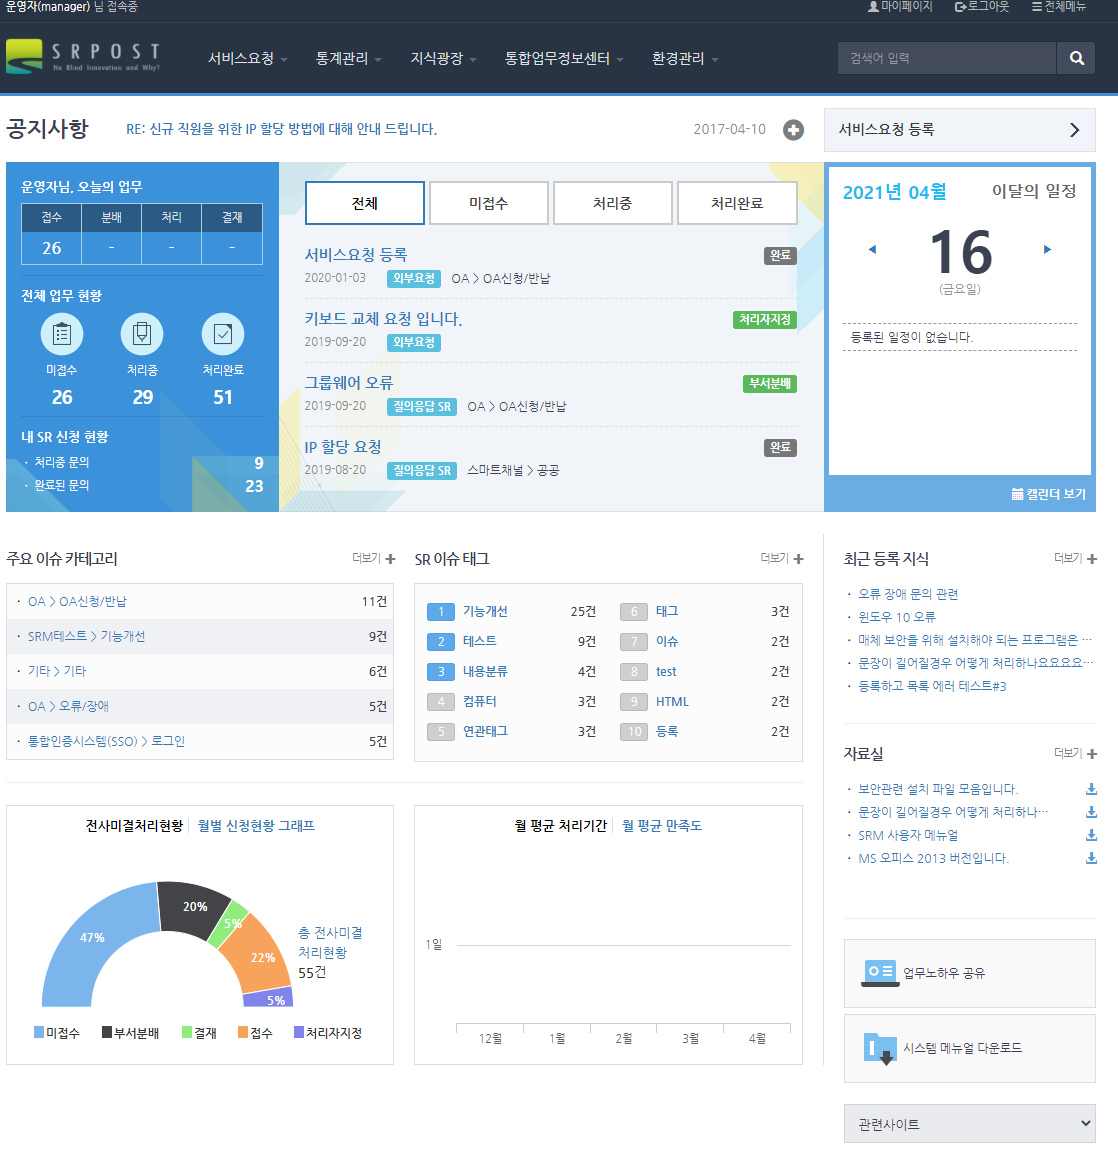Select the 미접수 tab
The width and height of the screenshot is (1118, 1154).
tap(488, 203)
